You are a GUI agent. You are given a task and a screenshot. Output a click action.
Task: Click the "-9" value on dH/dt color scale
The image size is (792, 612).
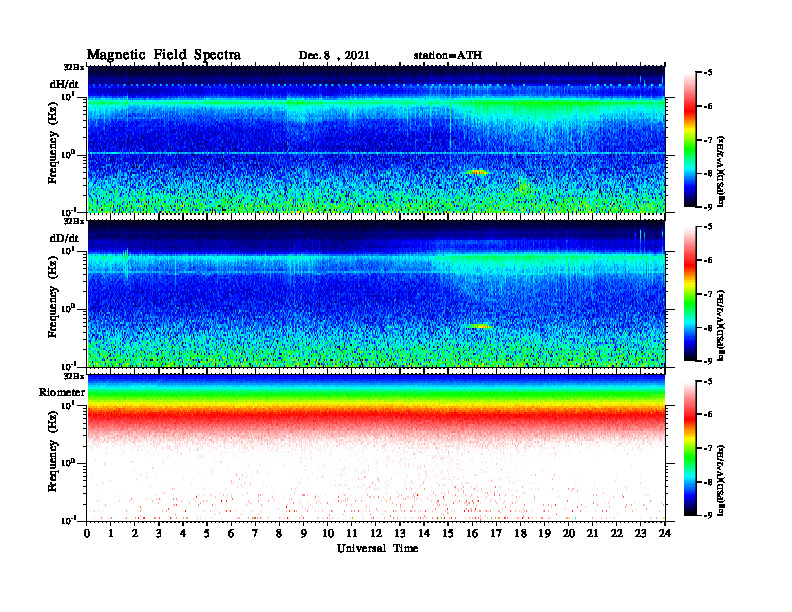pos(708,207)
